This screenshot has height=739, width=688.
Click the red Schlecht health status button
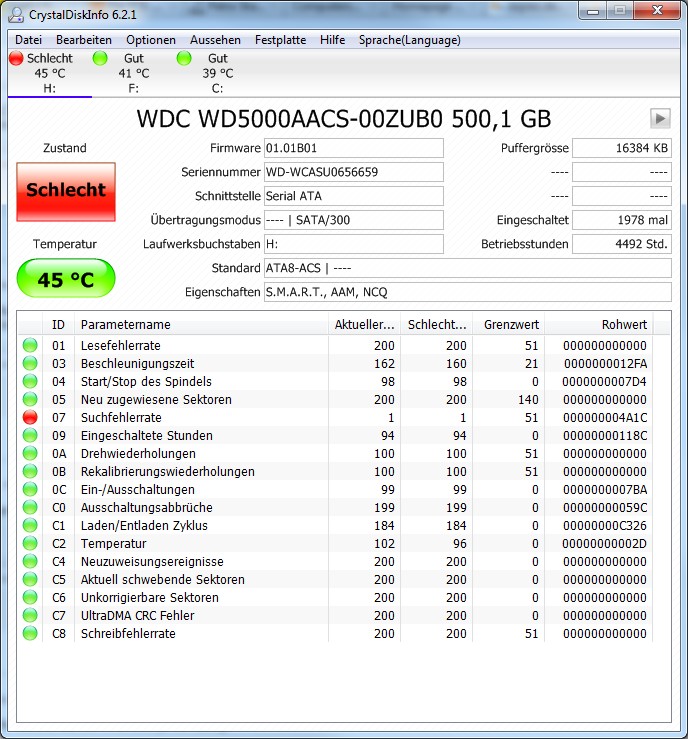tap(66, 192)
